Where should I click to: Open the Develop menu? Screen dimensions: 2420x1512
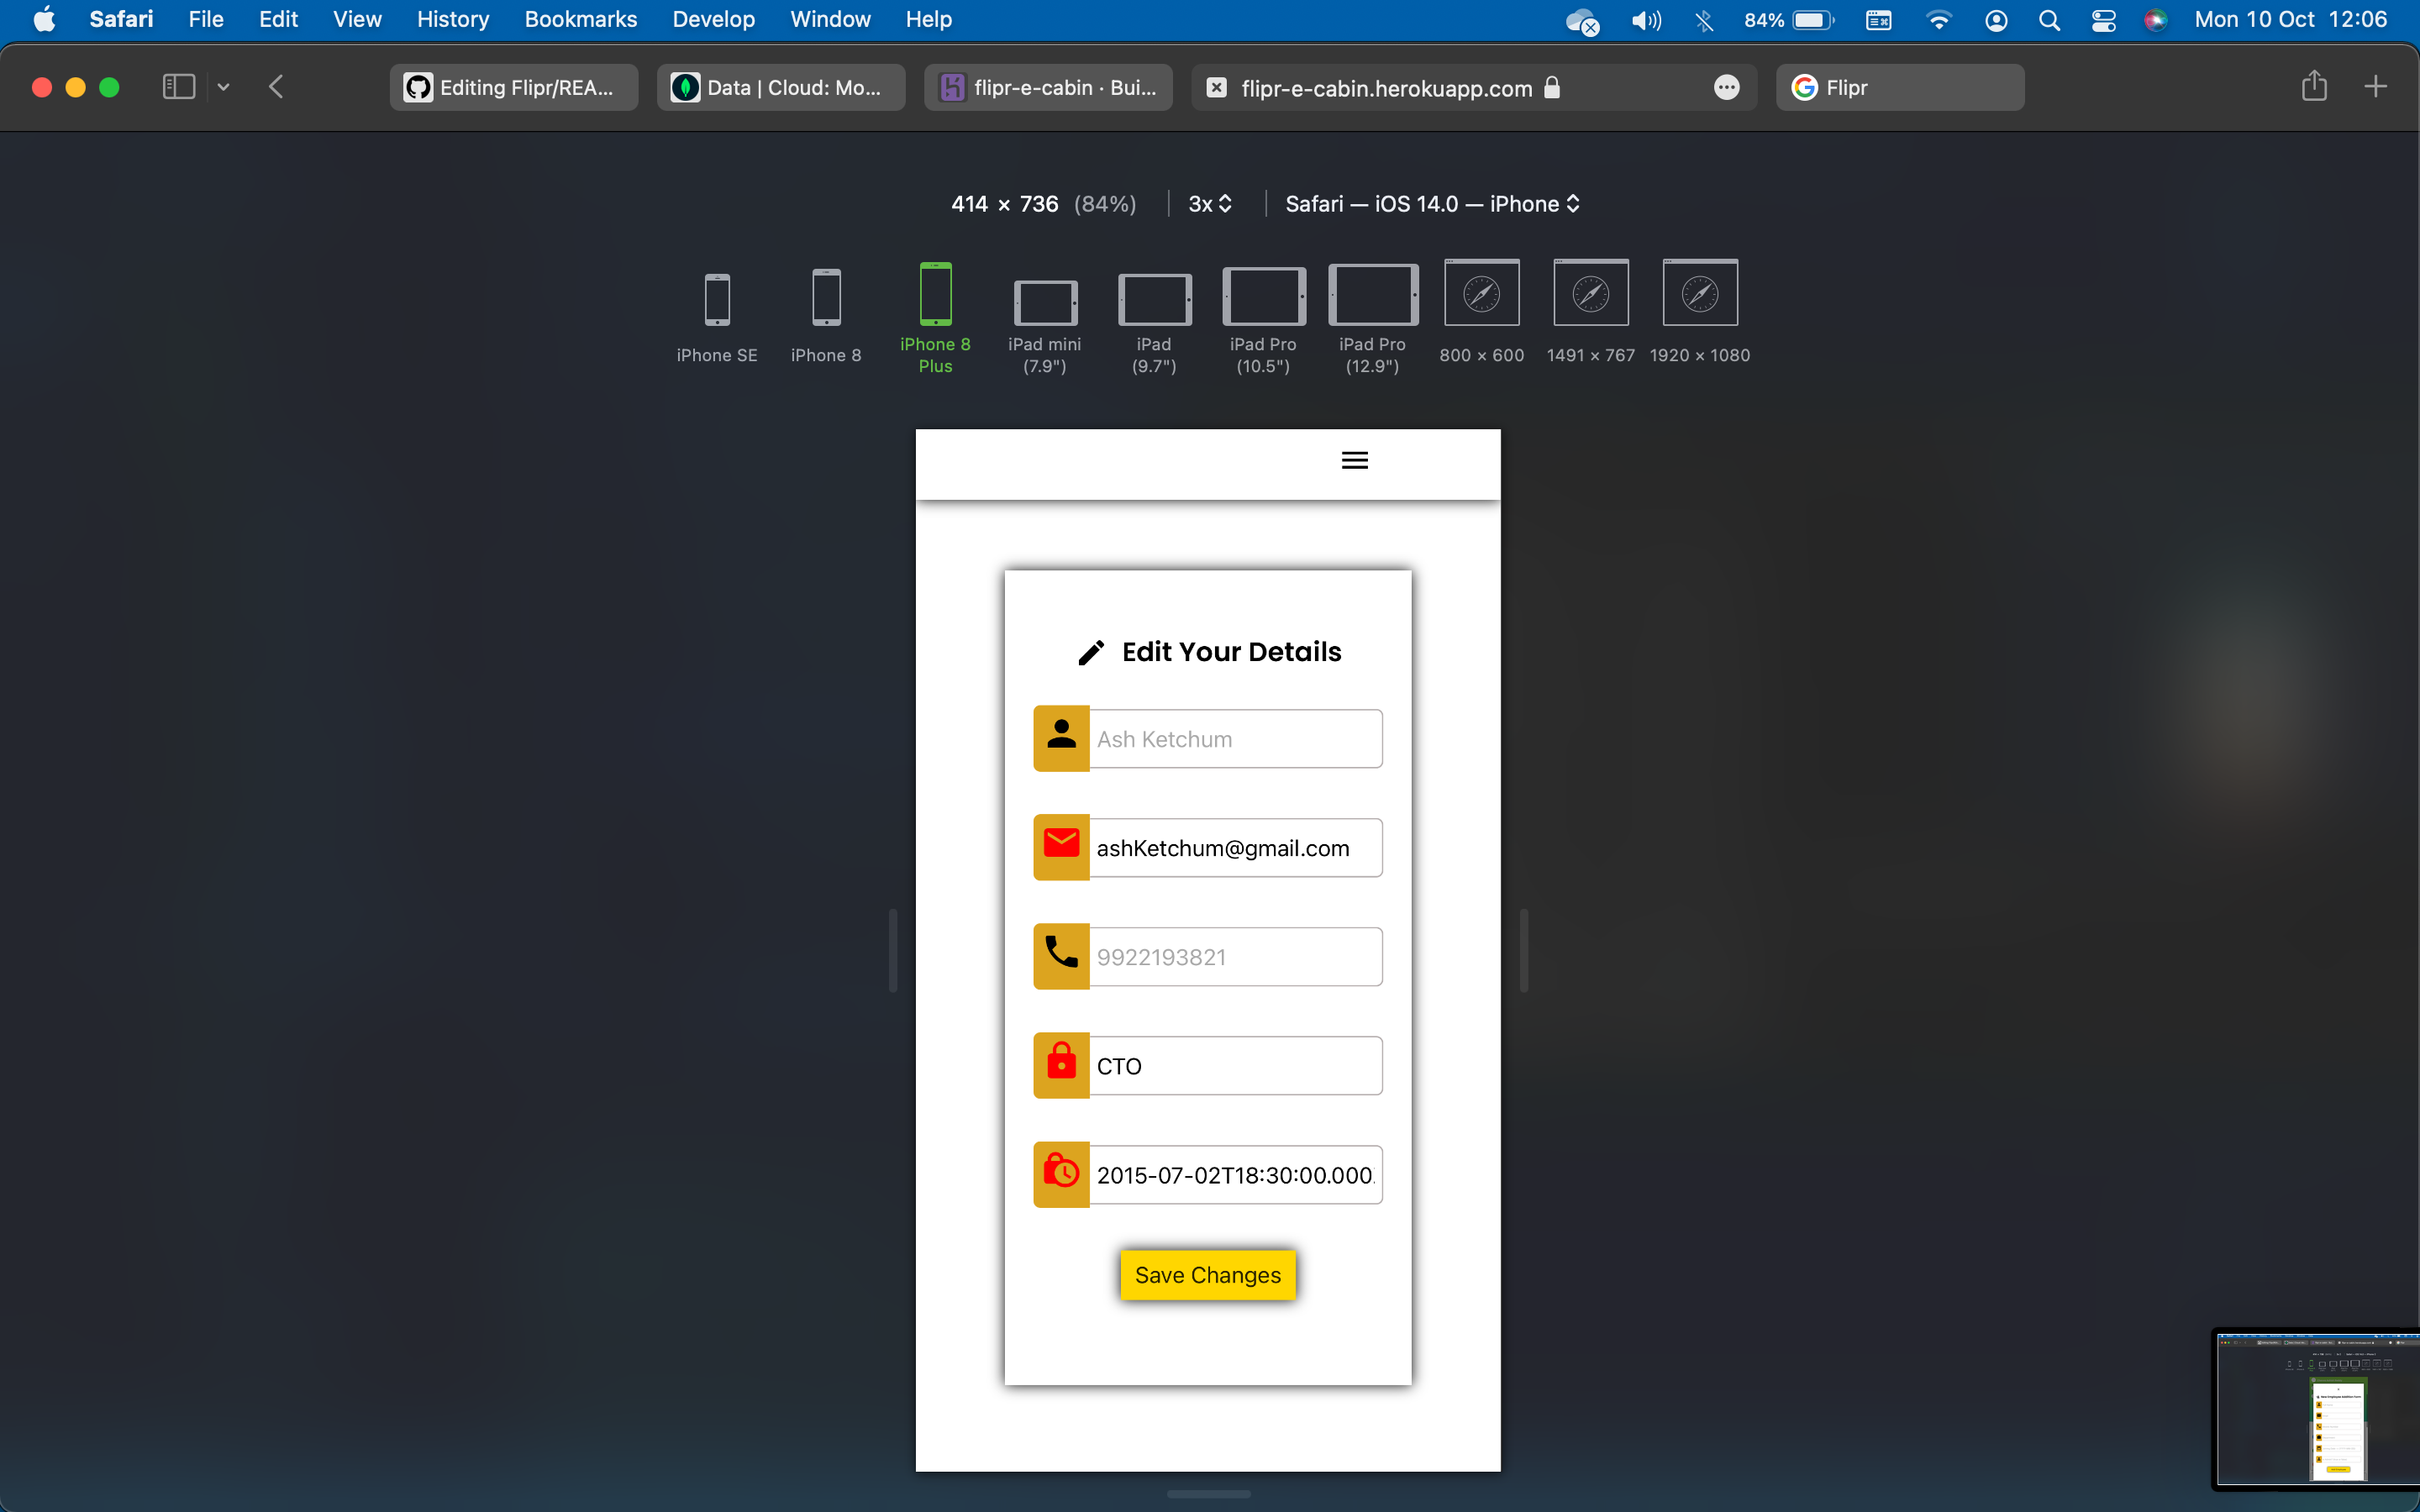click(x=713, y=20)
